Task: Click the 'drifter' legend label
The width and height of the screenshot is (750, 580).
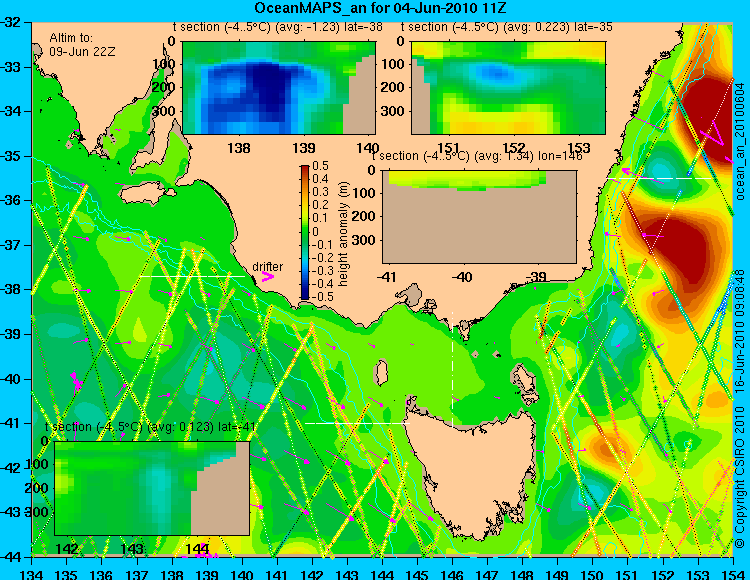Action: (267, 266)
